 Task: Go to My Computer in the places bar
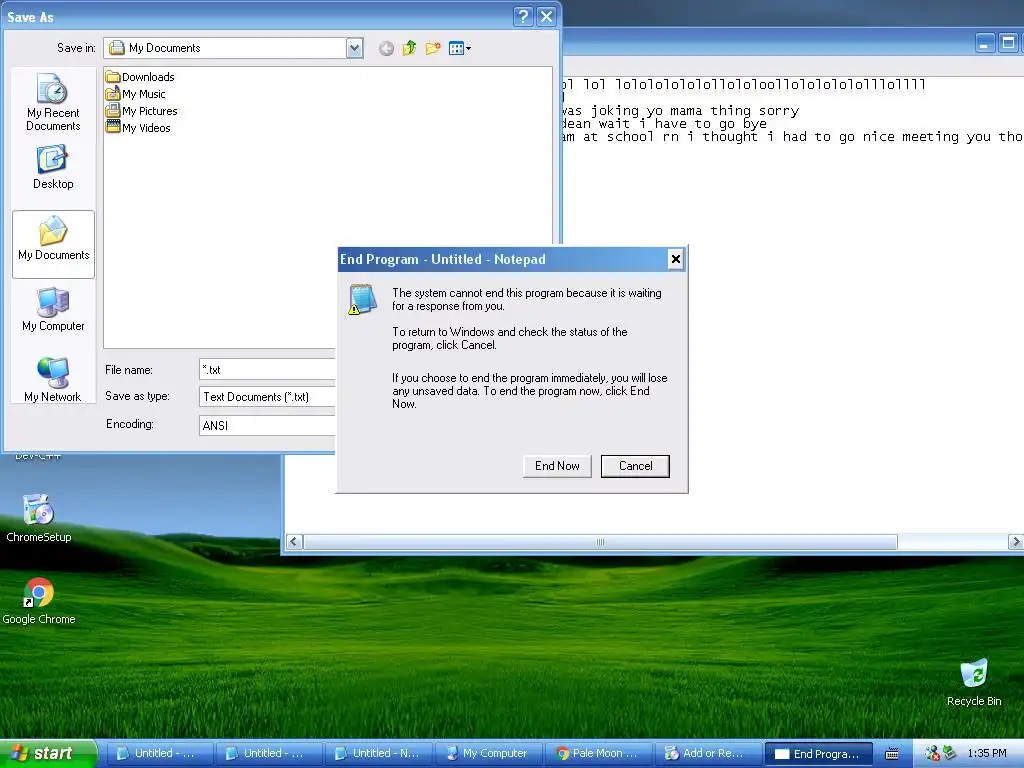point(53,309)
